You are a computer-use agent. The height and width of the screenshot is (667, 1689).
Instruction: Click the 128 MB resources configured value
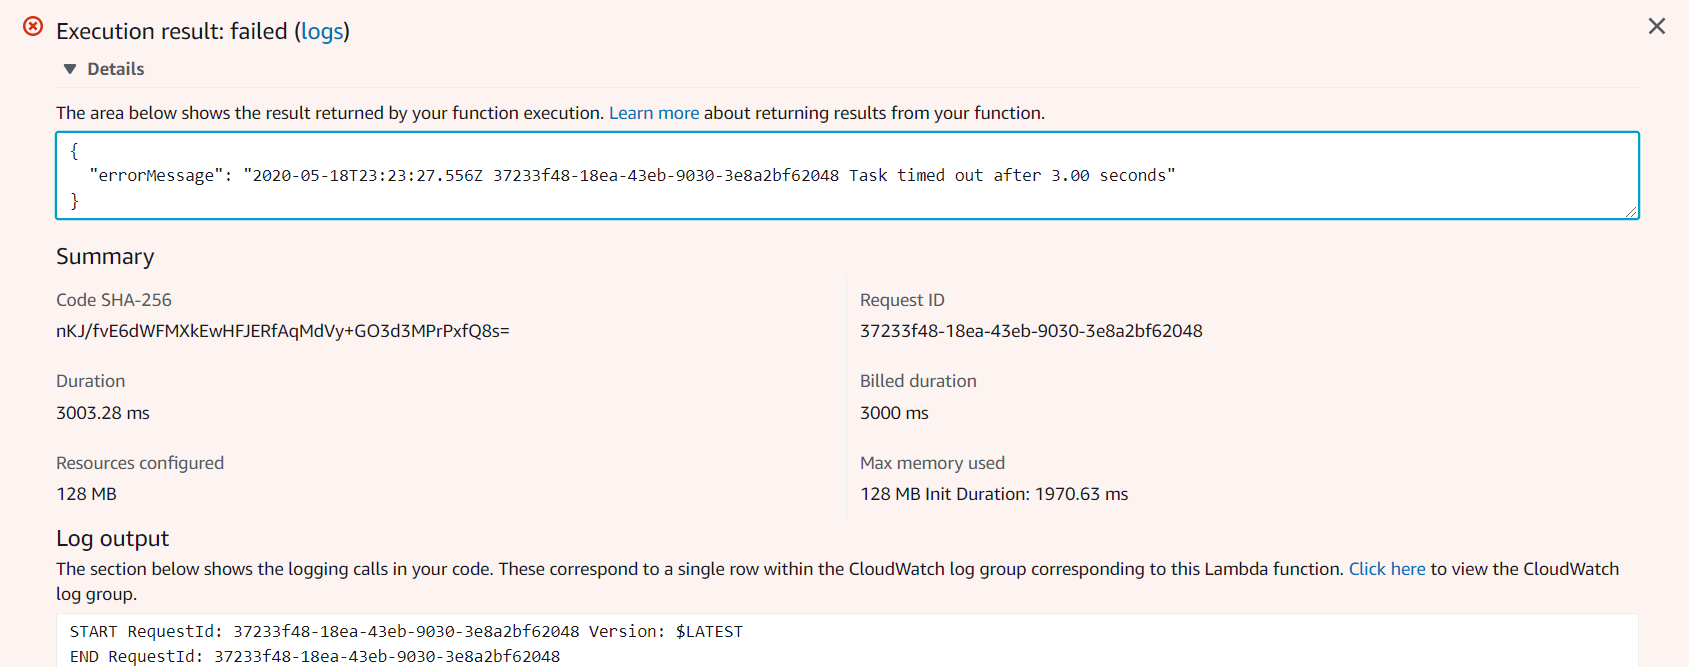pyautogui.click(x=86, y=494)
